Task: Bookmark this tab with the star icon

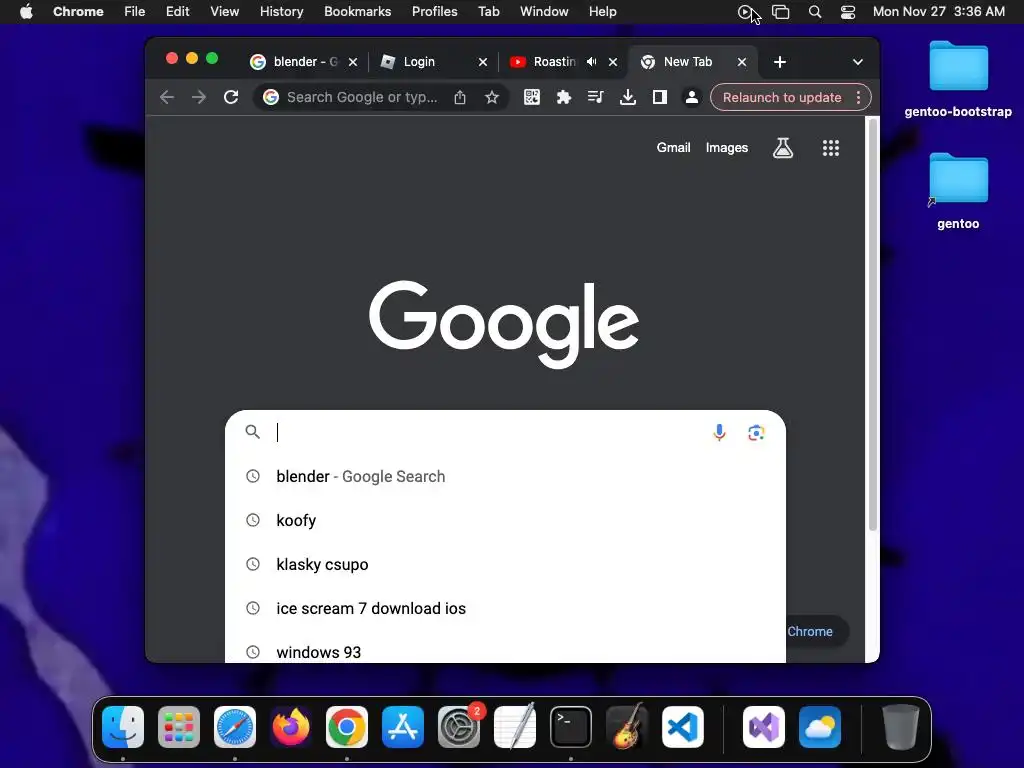Action: coord(492,97)
